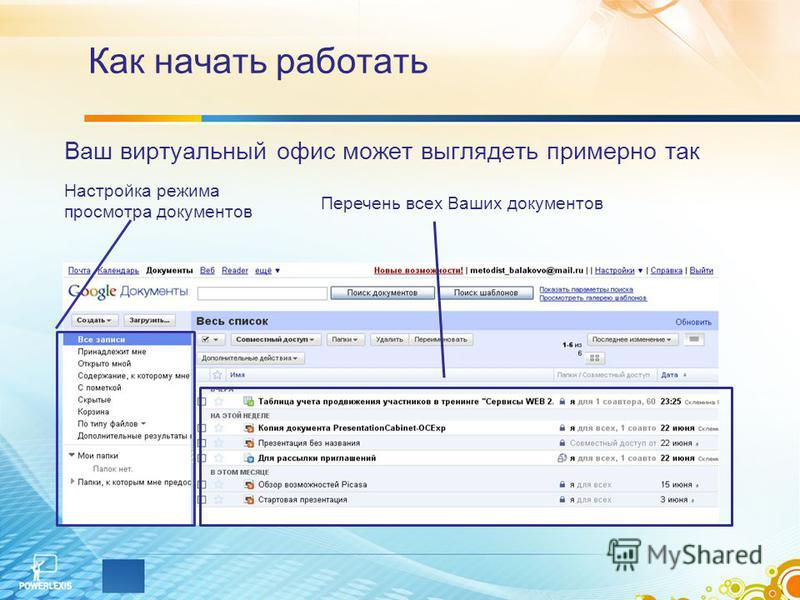Click the presentation icon of Копия документа PresentationCabinet-OCExp

pos(249,428)
